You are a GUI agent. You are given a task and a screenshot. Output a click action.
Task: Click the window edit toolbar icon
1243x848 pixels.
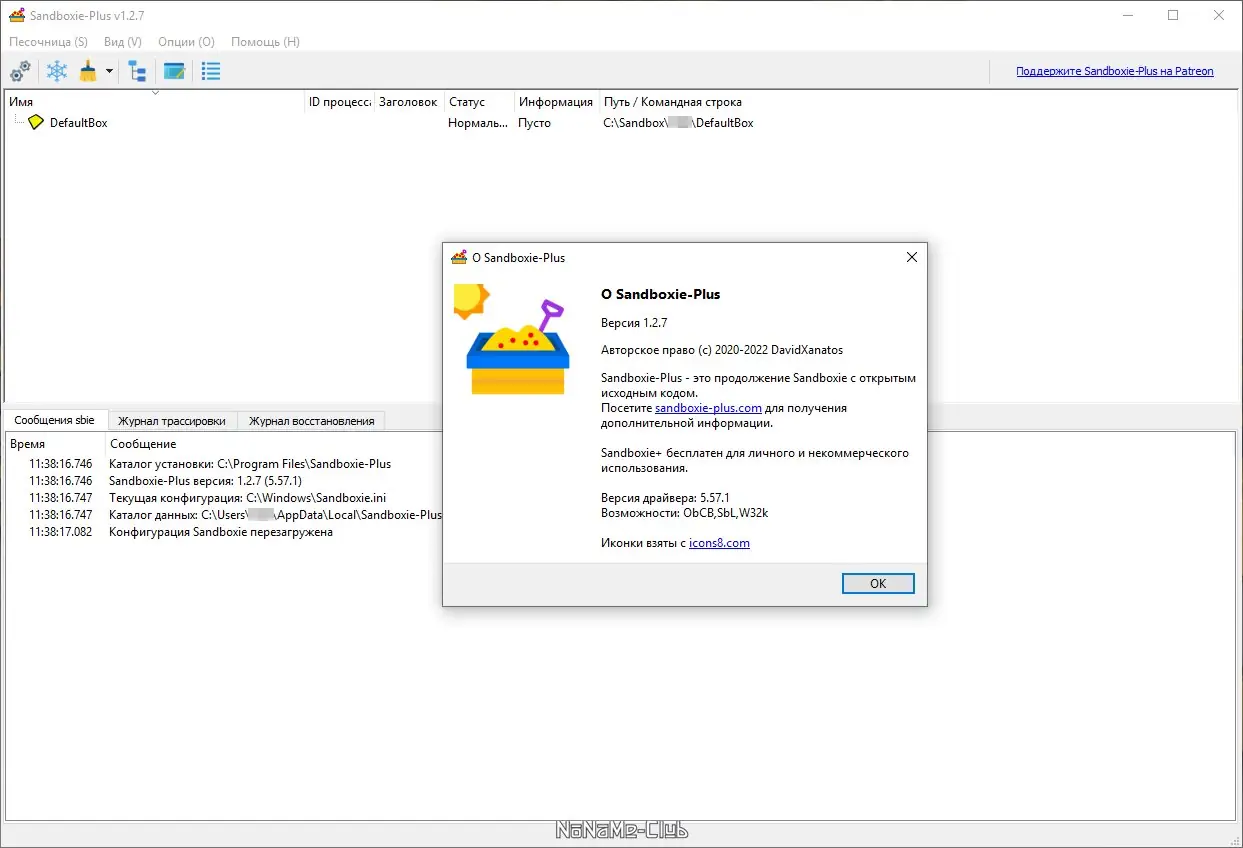tap(174, 71)
